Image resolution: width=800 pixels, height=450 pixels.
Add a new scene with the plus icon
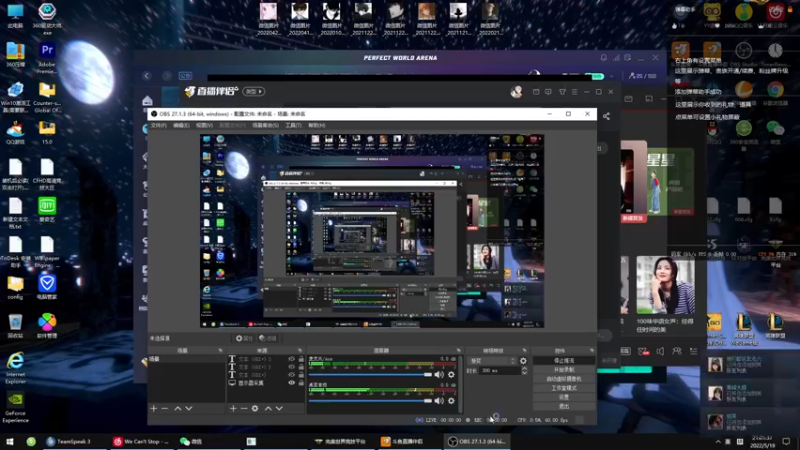point(154,409)
